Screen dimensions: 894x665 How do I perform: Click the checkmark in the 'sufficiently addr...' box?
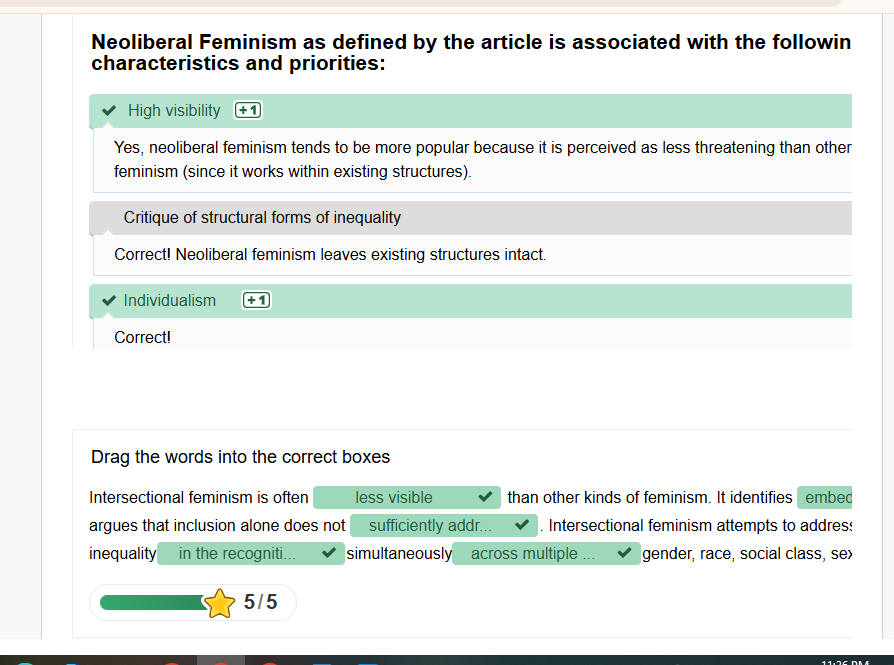coord(521,525)
